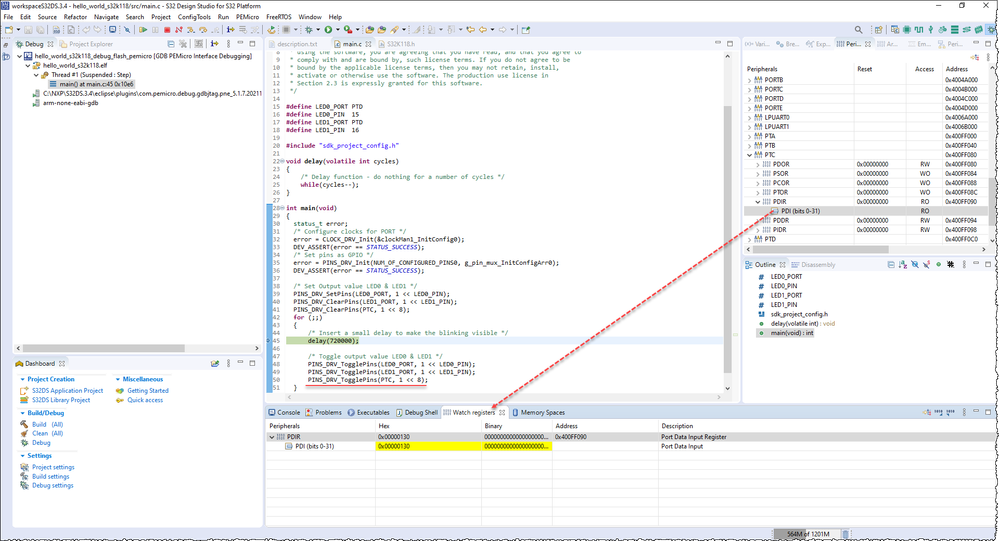Click the Back navigation arrow in toolbar
The height and width of the screenshot is (541, 999).
(482, 29)
